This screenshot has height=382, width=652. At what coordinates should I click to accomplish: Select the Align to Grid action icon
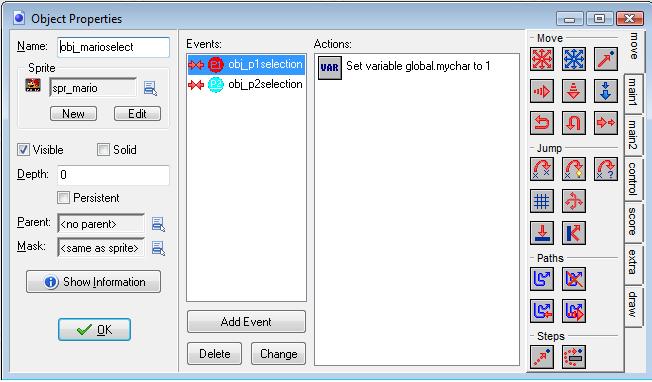(x=542, y=201)
